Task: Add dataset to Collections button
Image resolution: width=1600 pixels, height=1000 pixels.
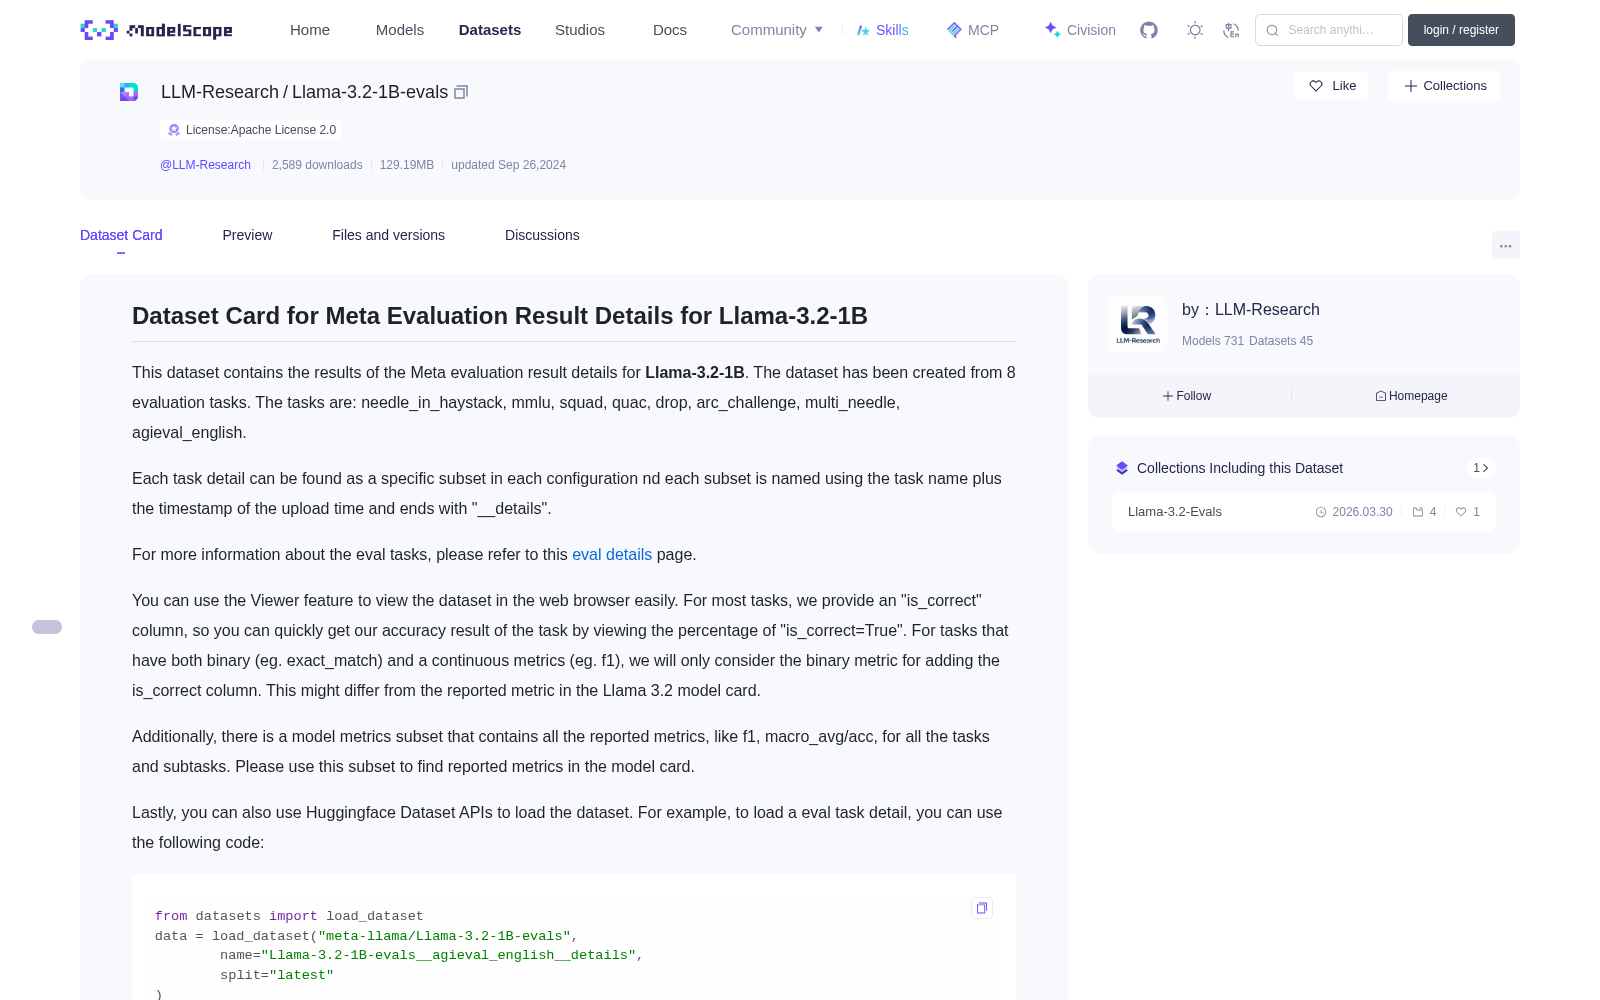Action: [x=1444, y=86]
